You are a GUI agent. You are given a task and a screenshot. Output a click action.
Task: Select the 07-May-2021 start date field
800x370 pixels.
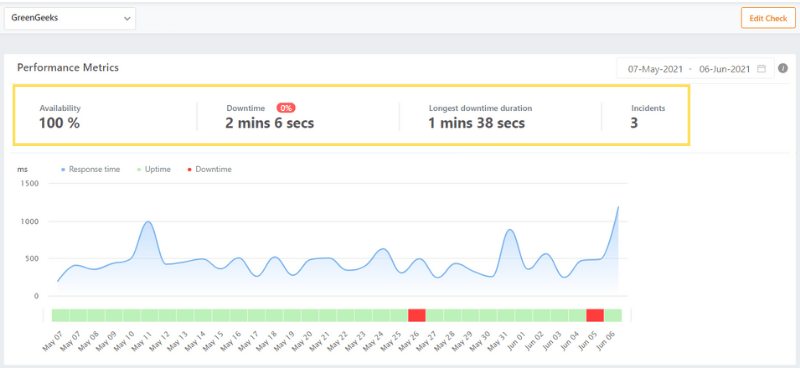[655, 69]
